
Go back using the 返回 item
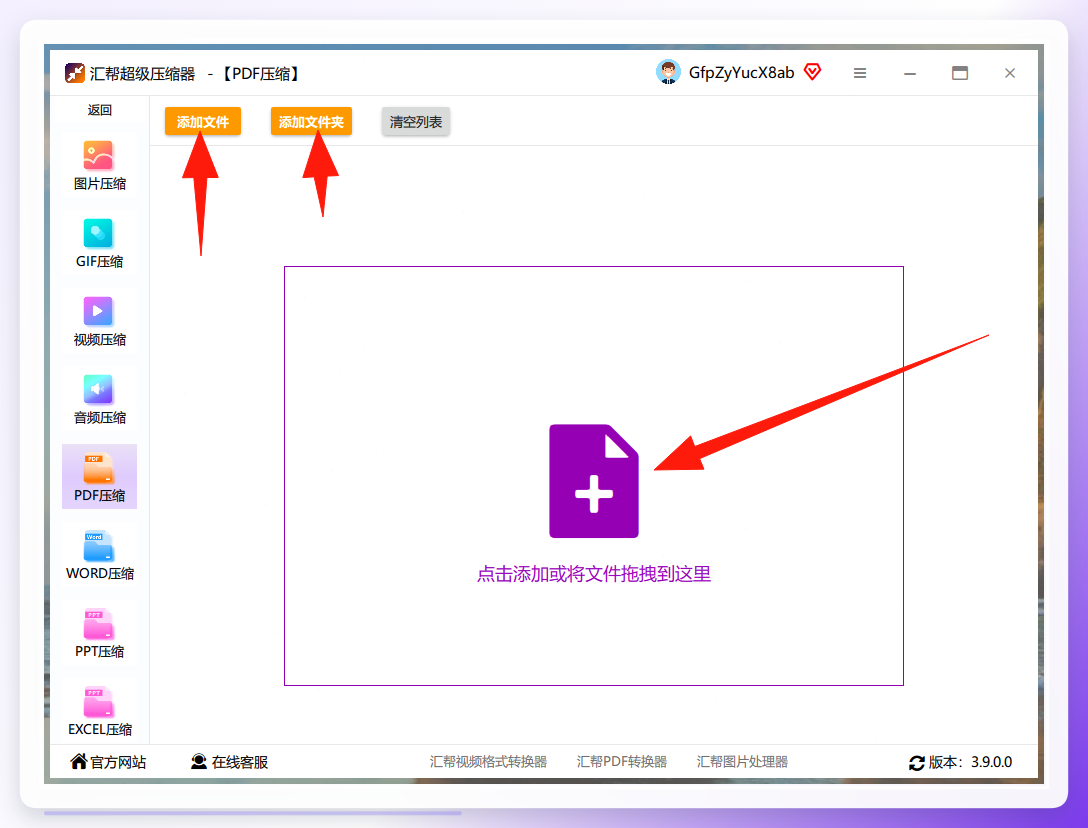coord(99,110)
